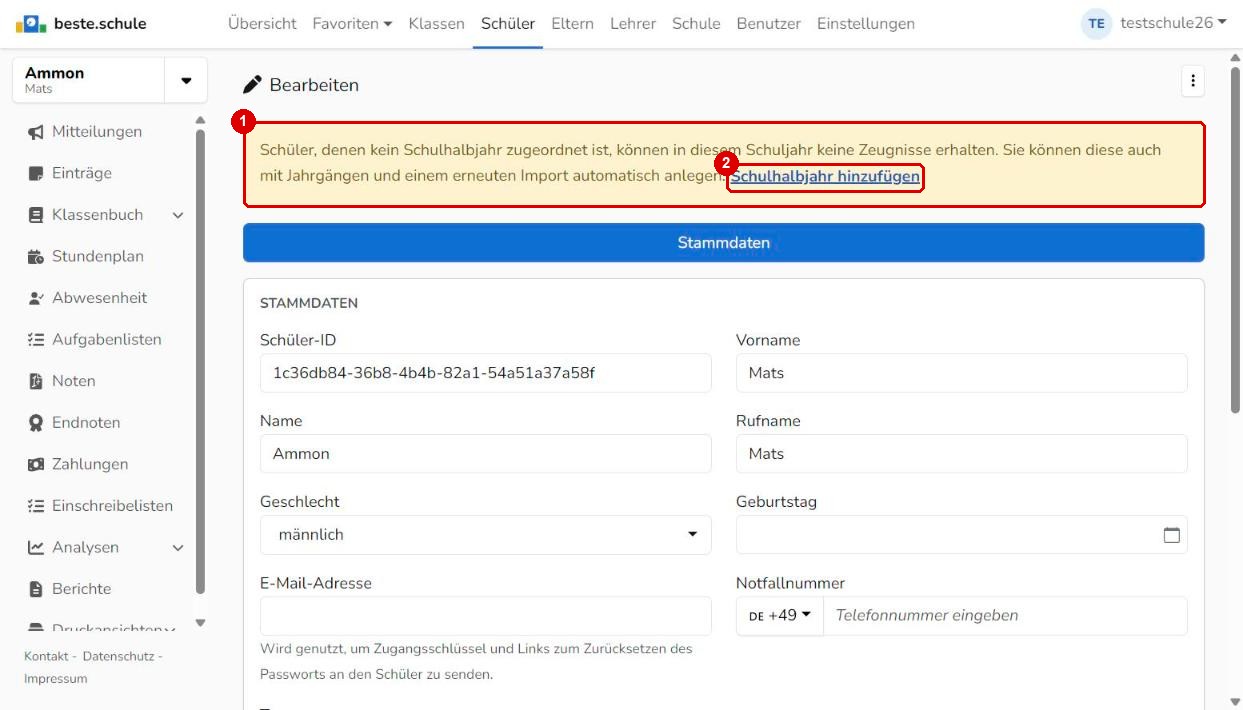Click the Rufname input field
Screen dimensions: 1243x710
tap(961, 454)
